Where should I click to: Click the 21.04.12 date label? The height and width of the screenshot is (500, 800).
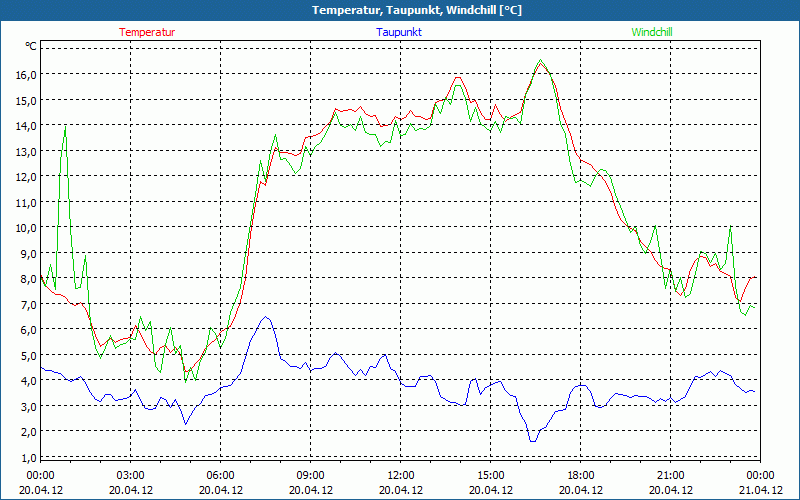click(x=760, y=490)
